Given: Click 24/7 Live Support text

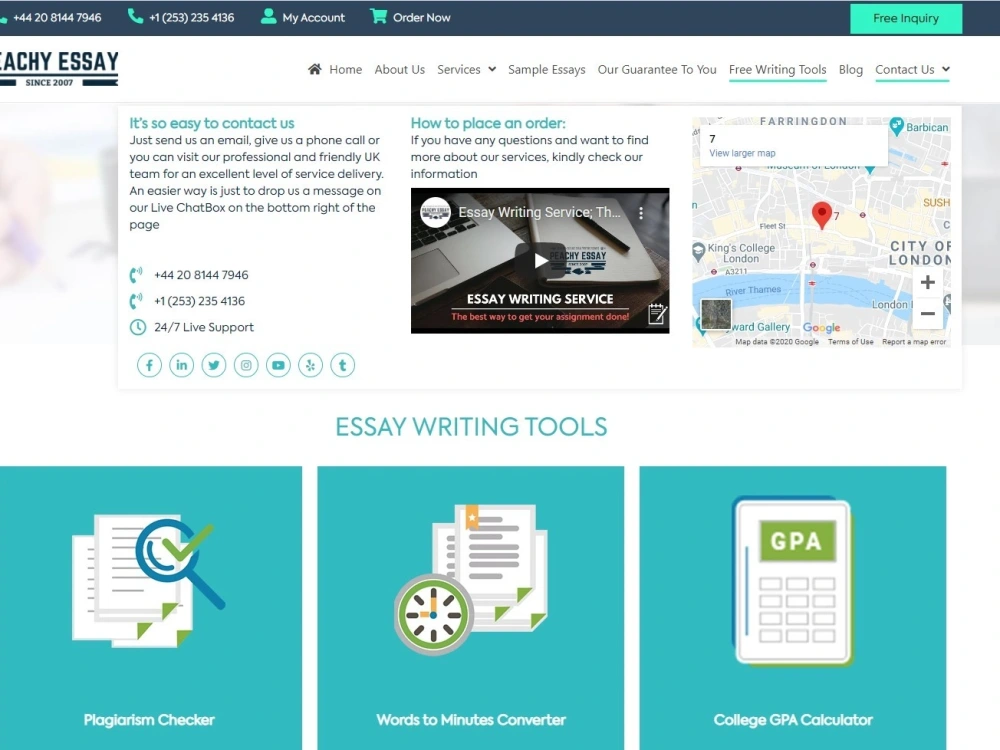Looking at the screenshot, I should pos(204,327).
